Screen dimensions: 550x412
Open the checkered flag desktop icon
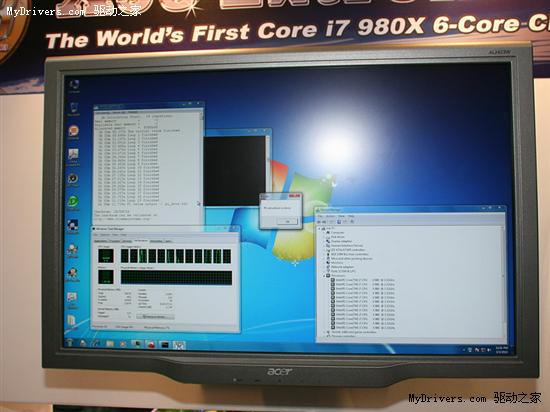point(73,226)
